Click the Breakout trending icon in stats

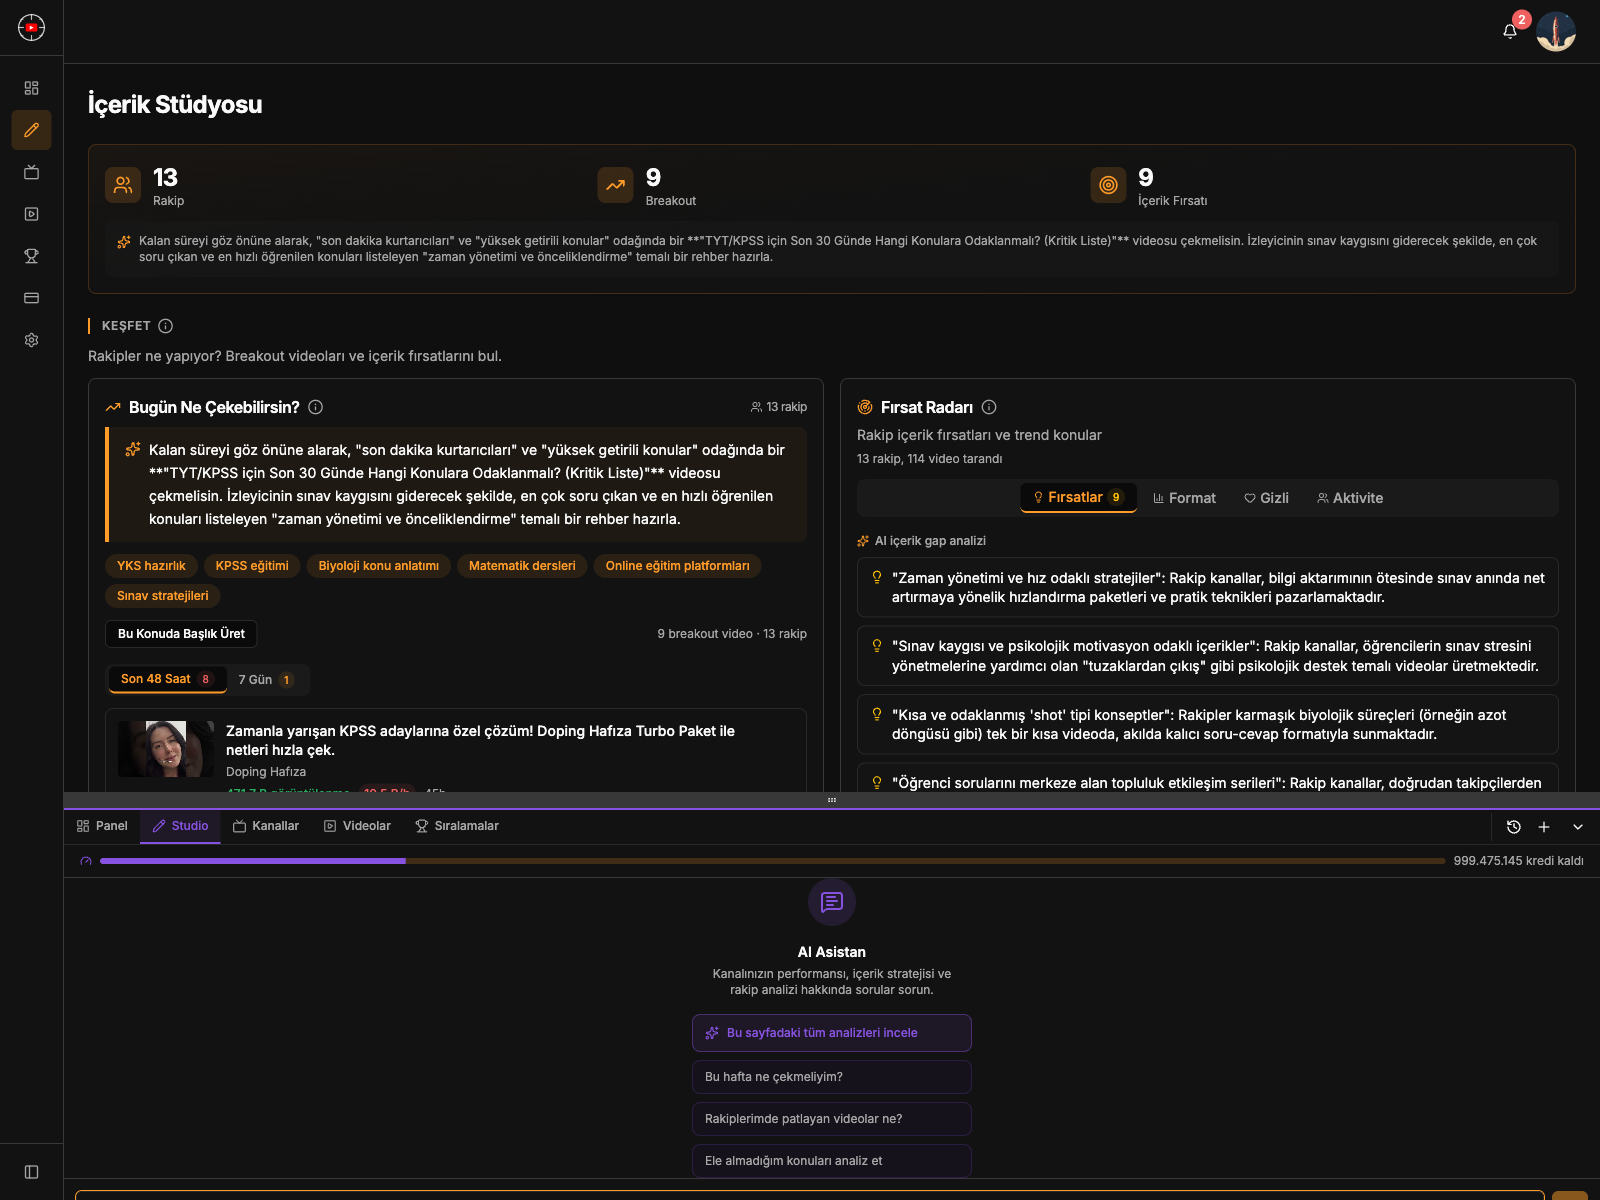[x=616, y=185]
